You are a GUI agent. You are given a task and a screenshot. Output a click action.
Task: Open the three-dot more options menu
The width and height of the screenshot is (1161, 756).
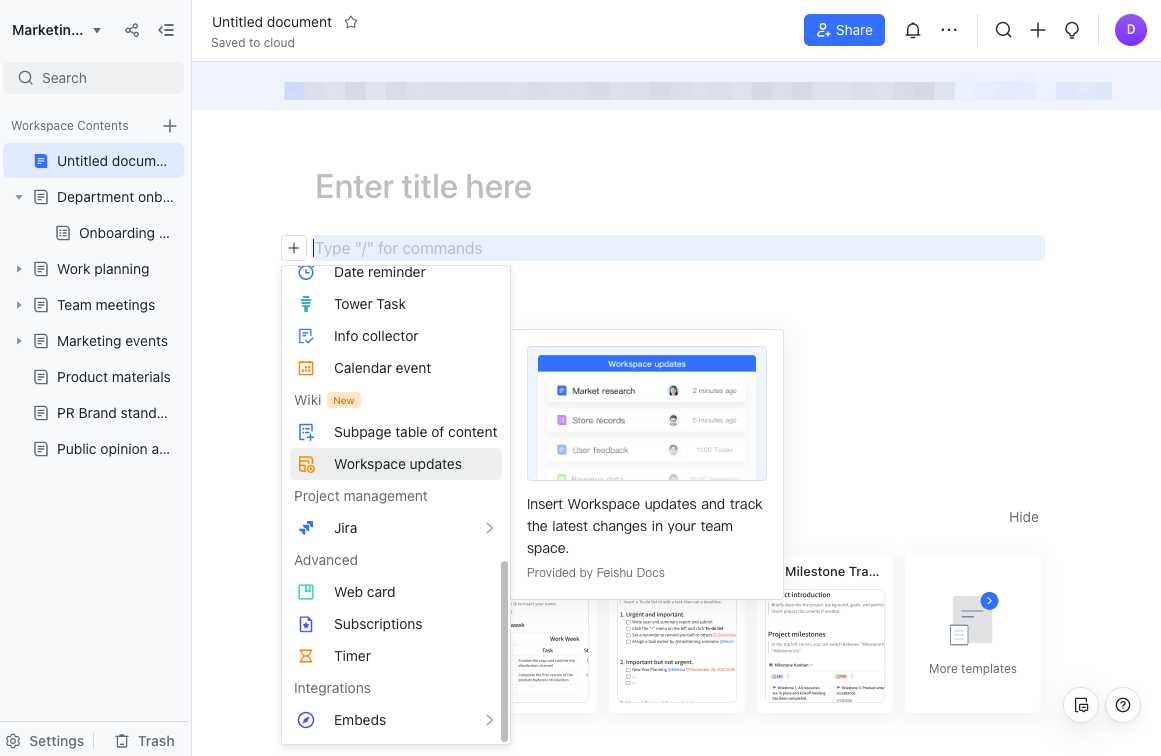pos(948,29)
